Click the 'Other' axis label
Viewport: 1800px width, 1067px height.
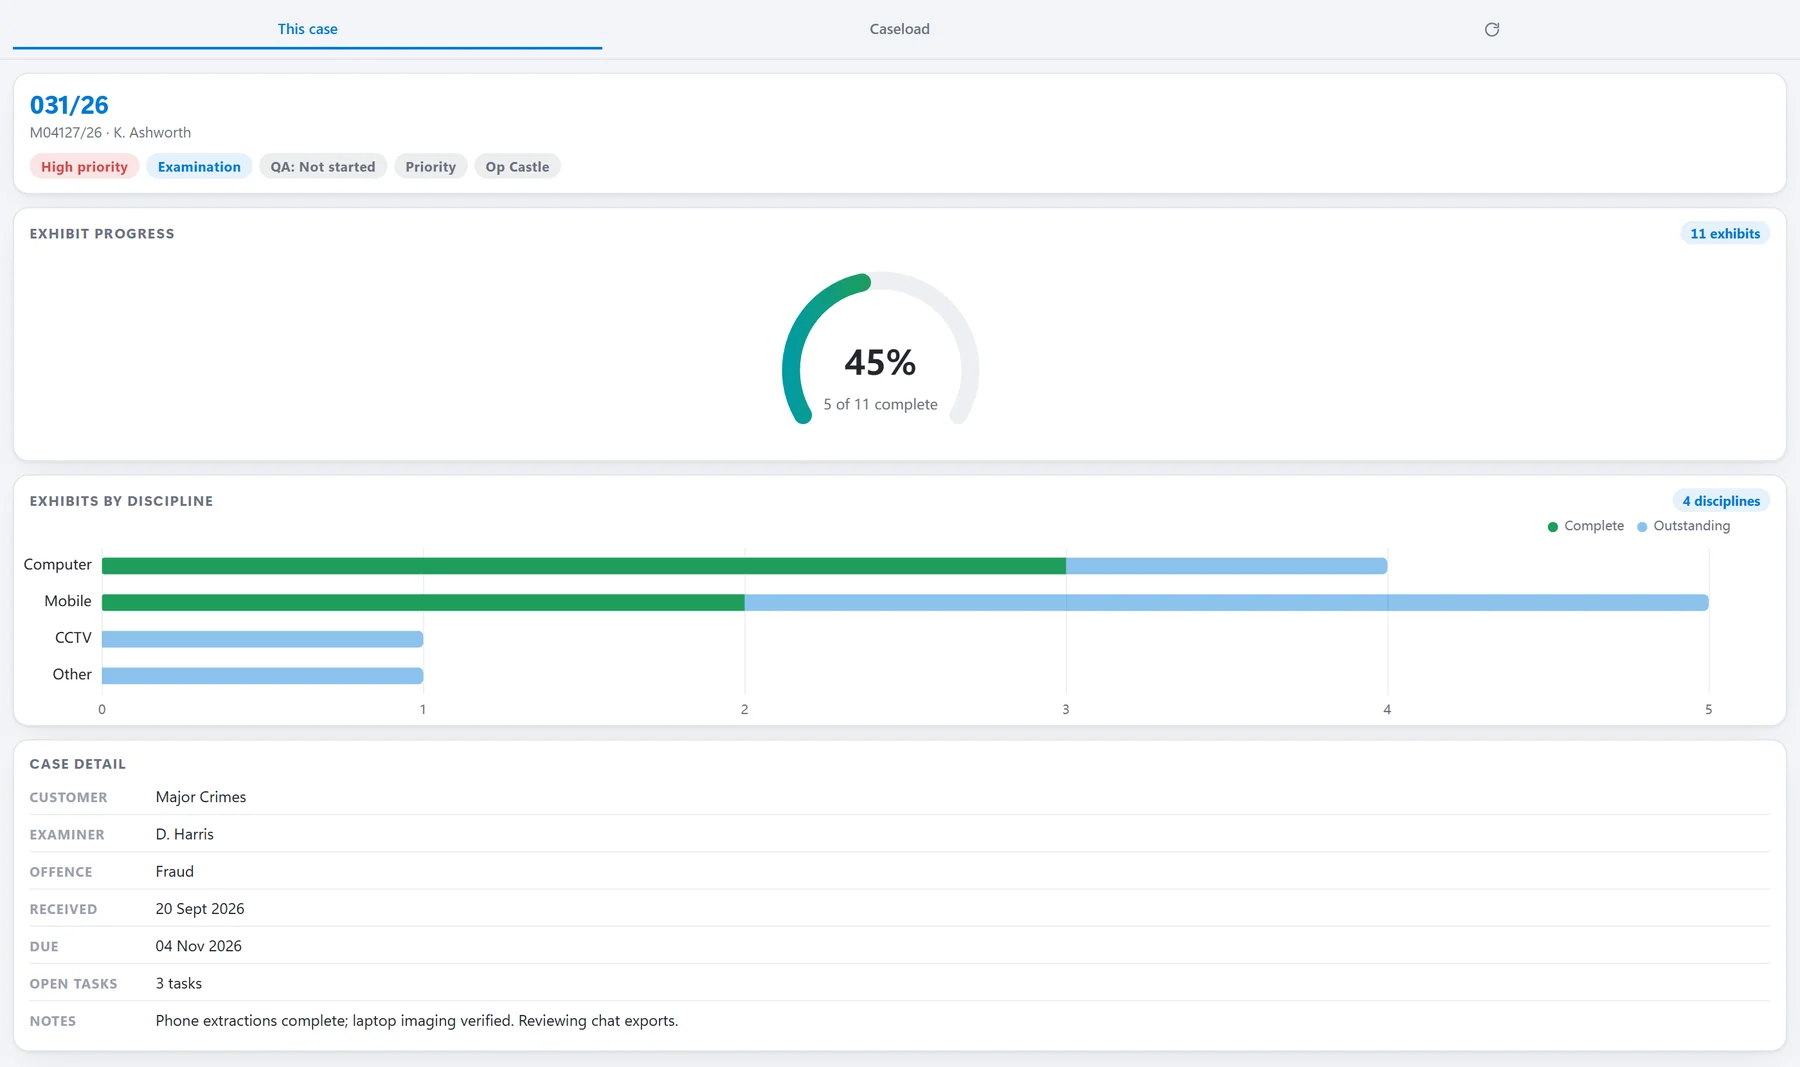pyautogui.click(x=72, y=675)
